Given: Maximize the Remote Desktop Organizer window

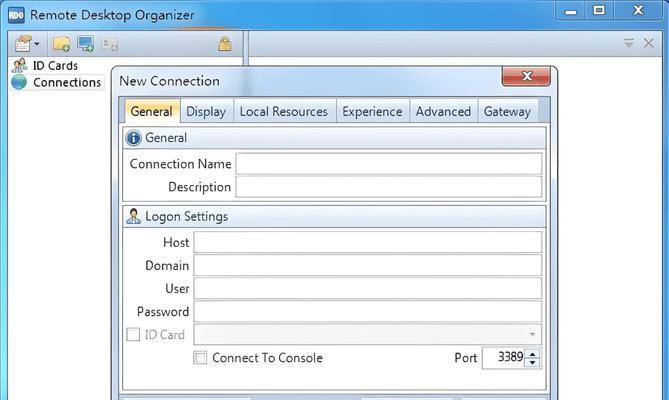Looking at the screenshot, I should 599,11.
